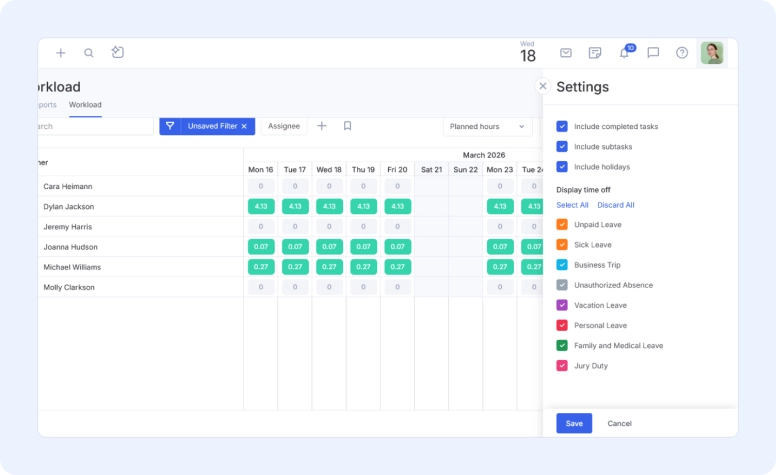Screen dimensions: 776x475
Task: Click the plus icon in top bar
Action: pos(61,53)
